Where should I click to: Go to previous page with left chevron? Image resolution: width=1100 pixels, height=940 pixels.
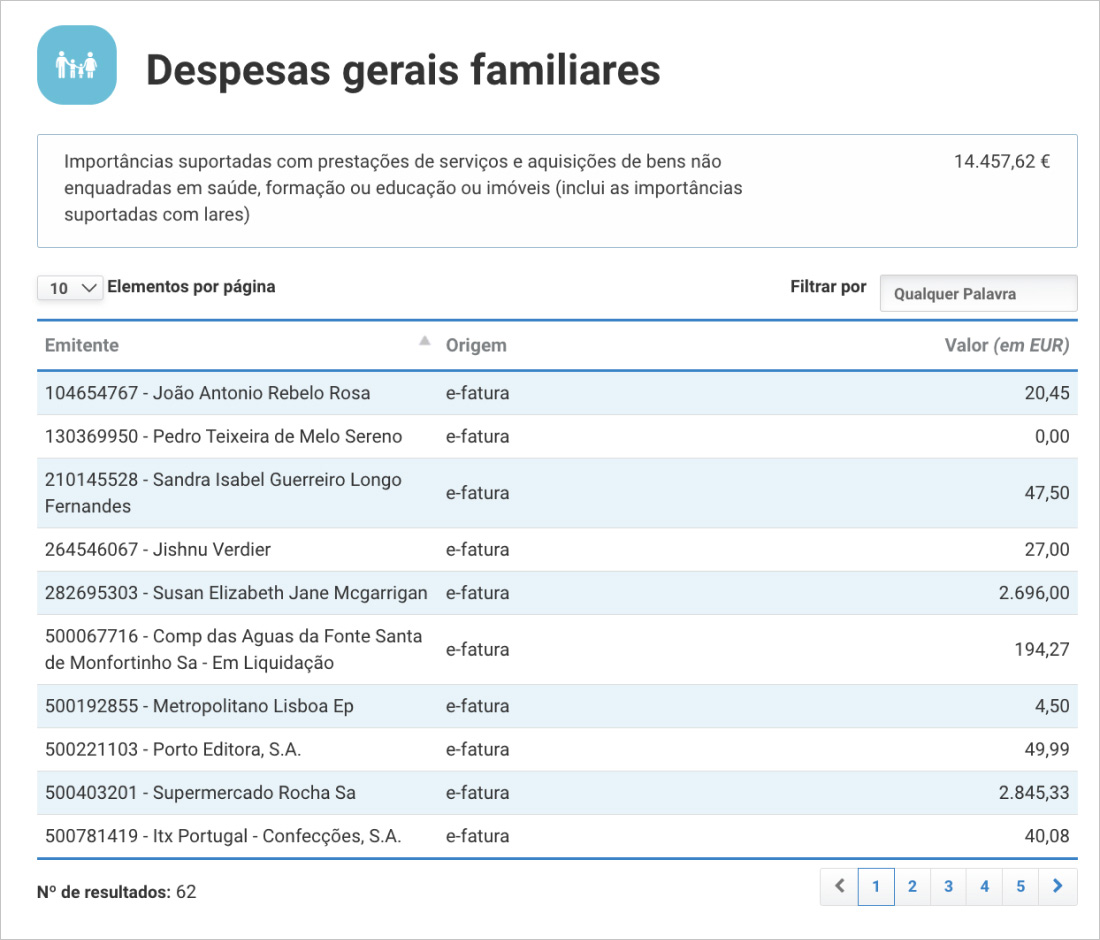point(839,886)
